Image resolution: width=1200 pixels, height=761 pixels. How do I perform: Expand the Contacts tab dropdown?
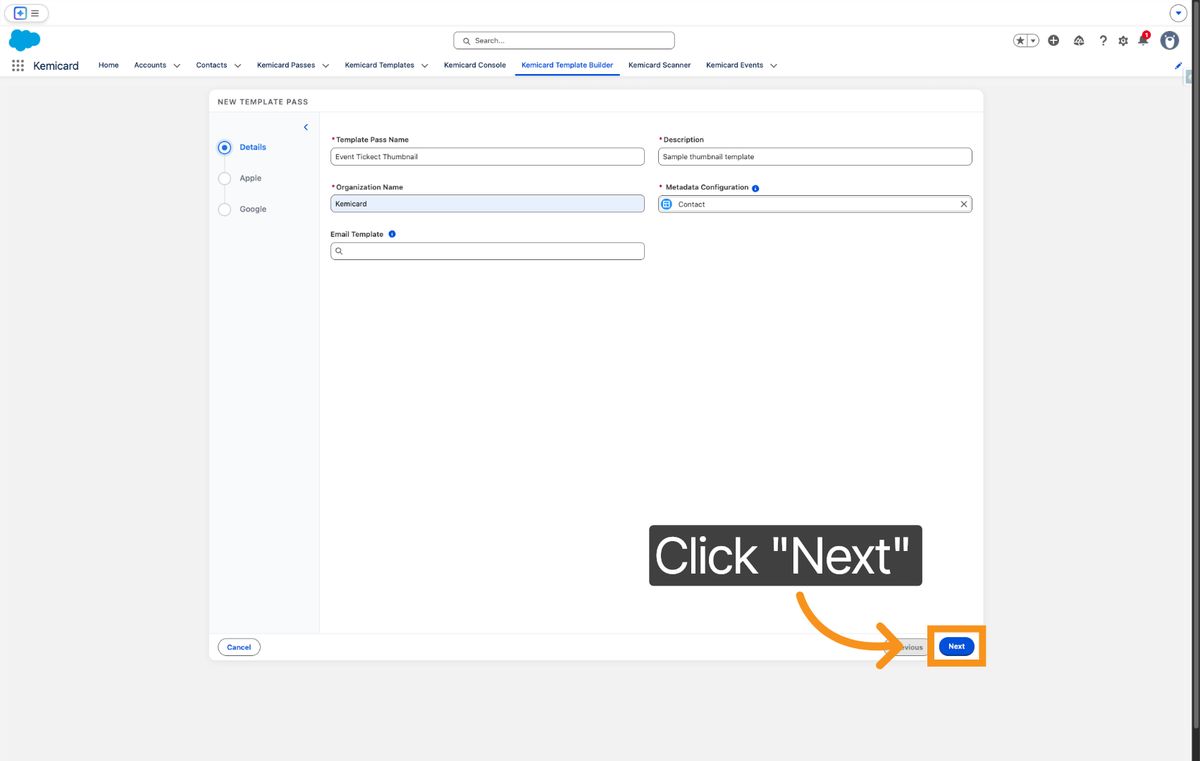coord(238,66)
